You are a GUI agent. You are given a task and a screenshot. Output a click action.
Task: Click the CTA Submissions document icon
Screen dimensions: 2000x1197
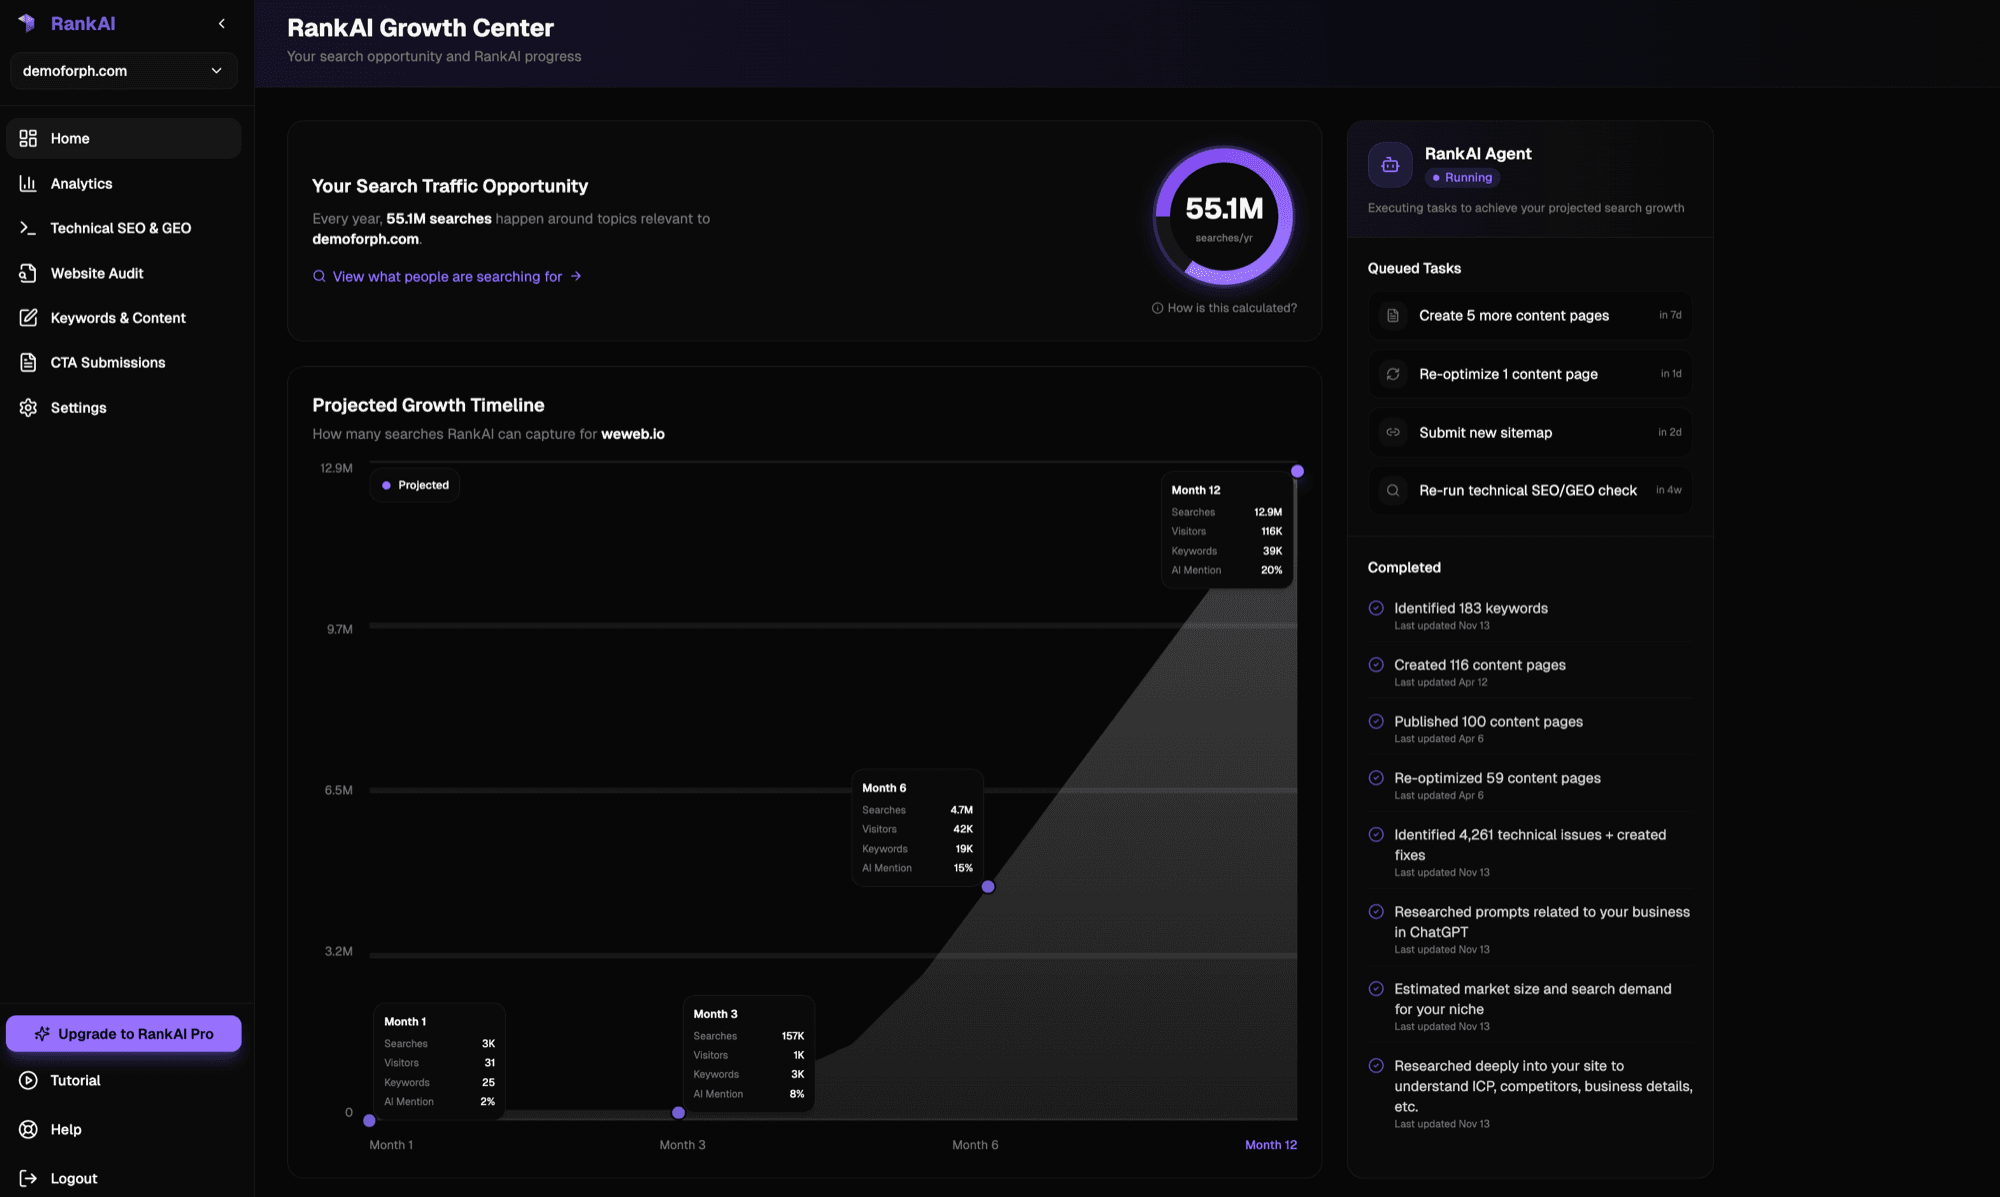click(x=28, y=362)
